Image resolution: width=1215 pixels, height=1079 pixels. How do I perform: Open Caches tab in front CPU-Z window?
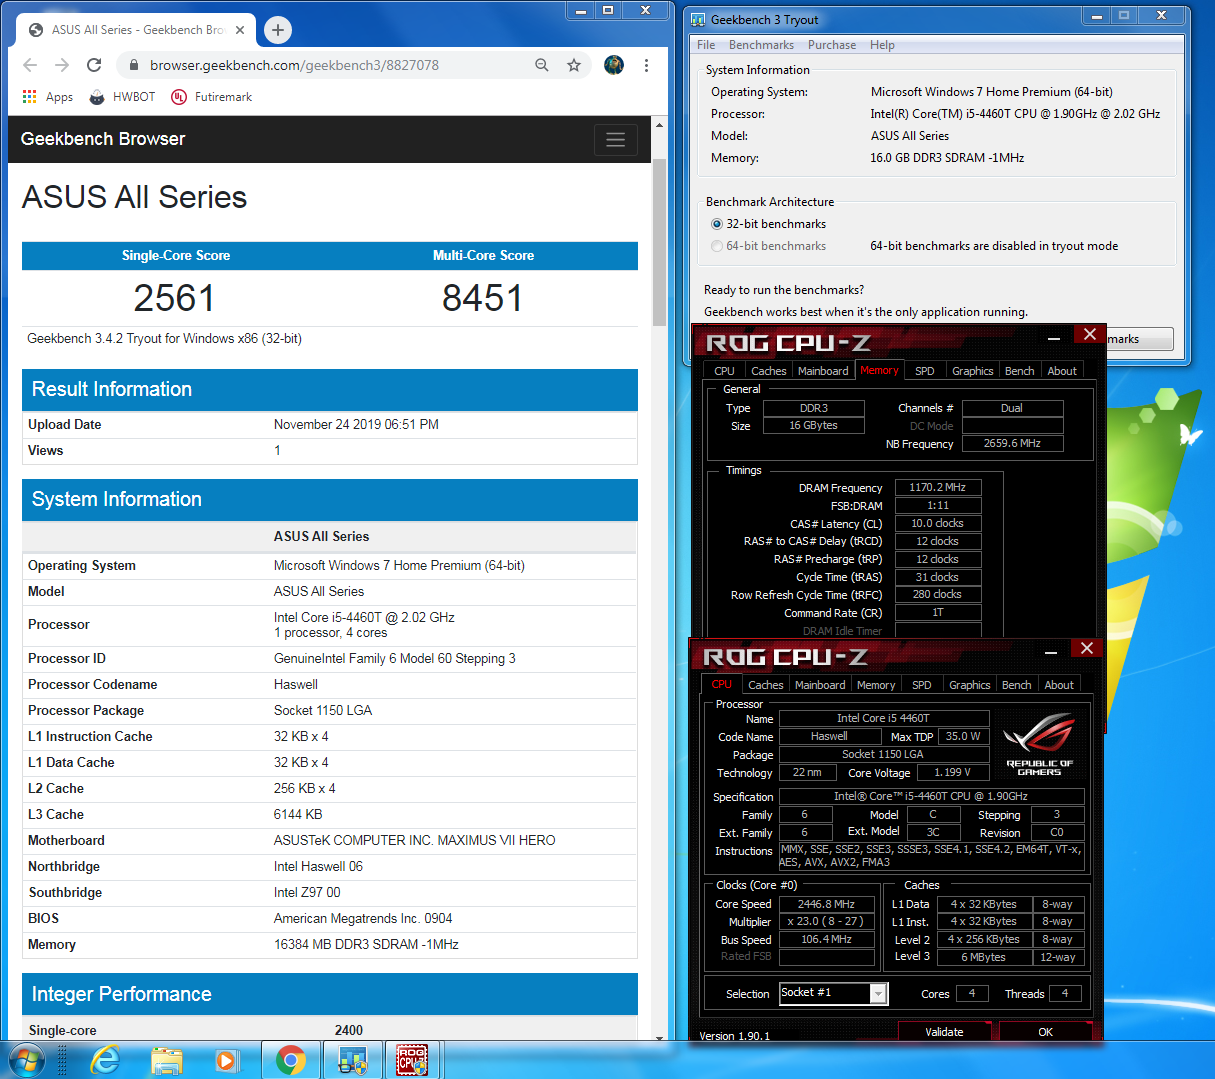coord(765,685)
